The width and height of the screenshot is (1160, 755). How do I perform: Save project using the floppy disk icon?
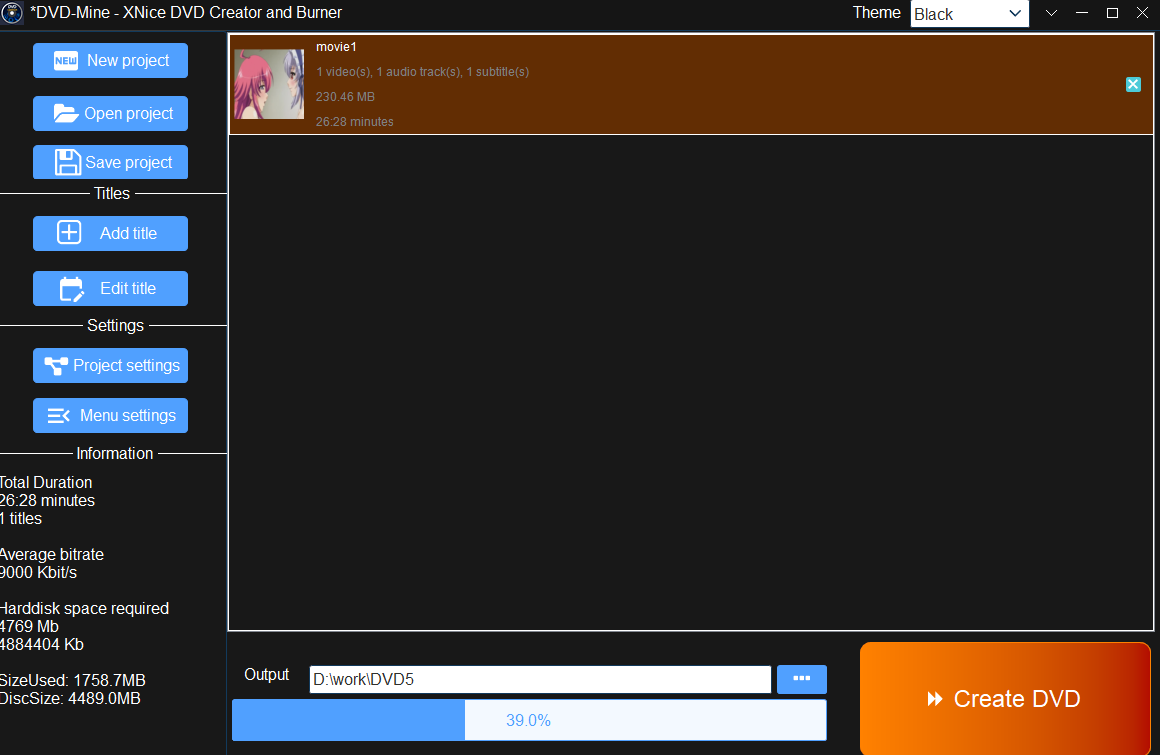click(x=68, y=163)
